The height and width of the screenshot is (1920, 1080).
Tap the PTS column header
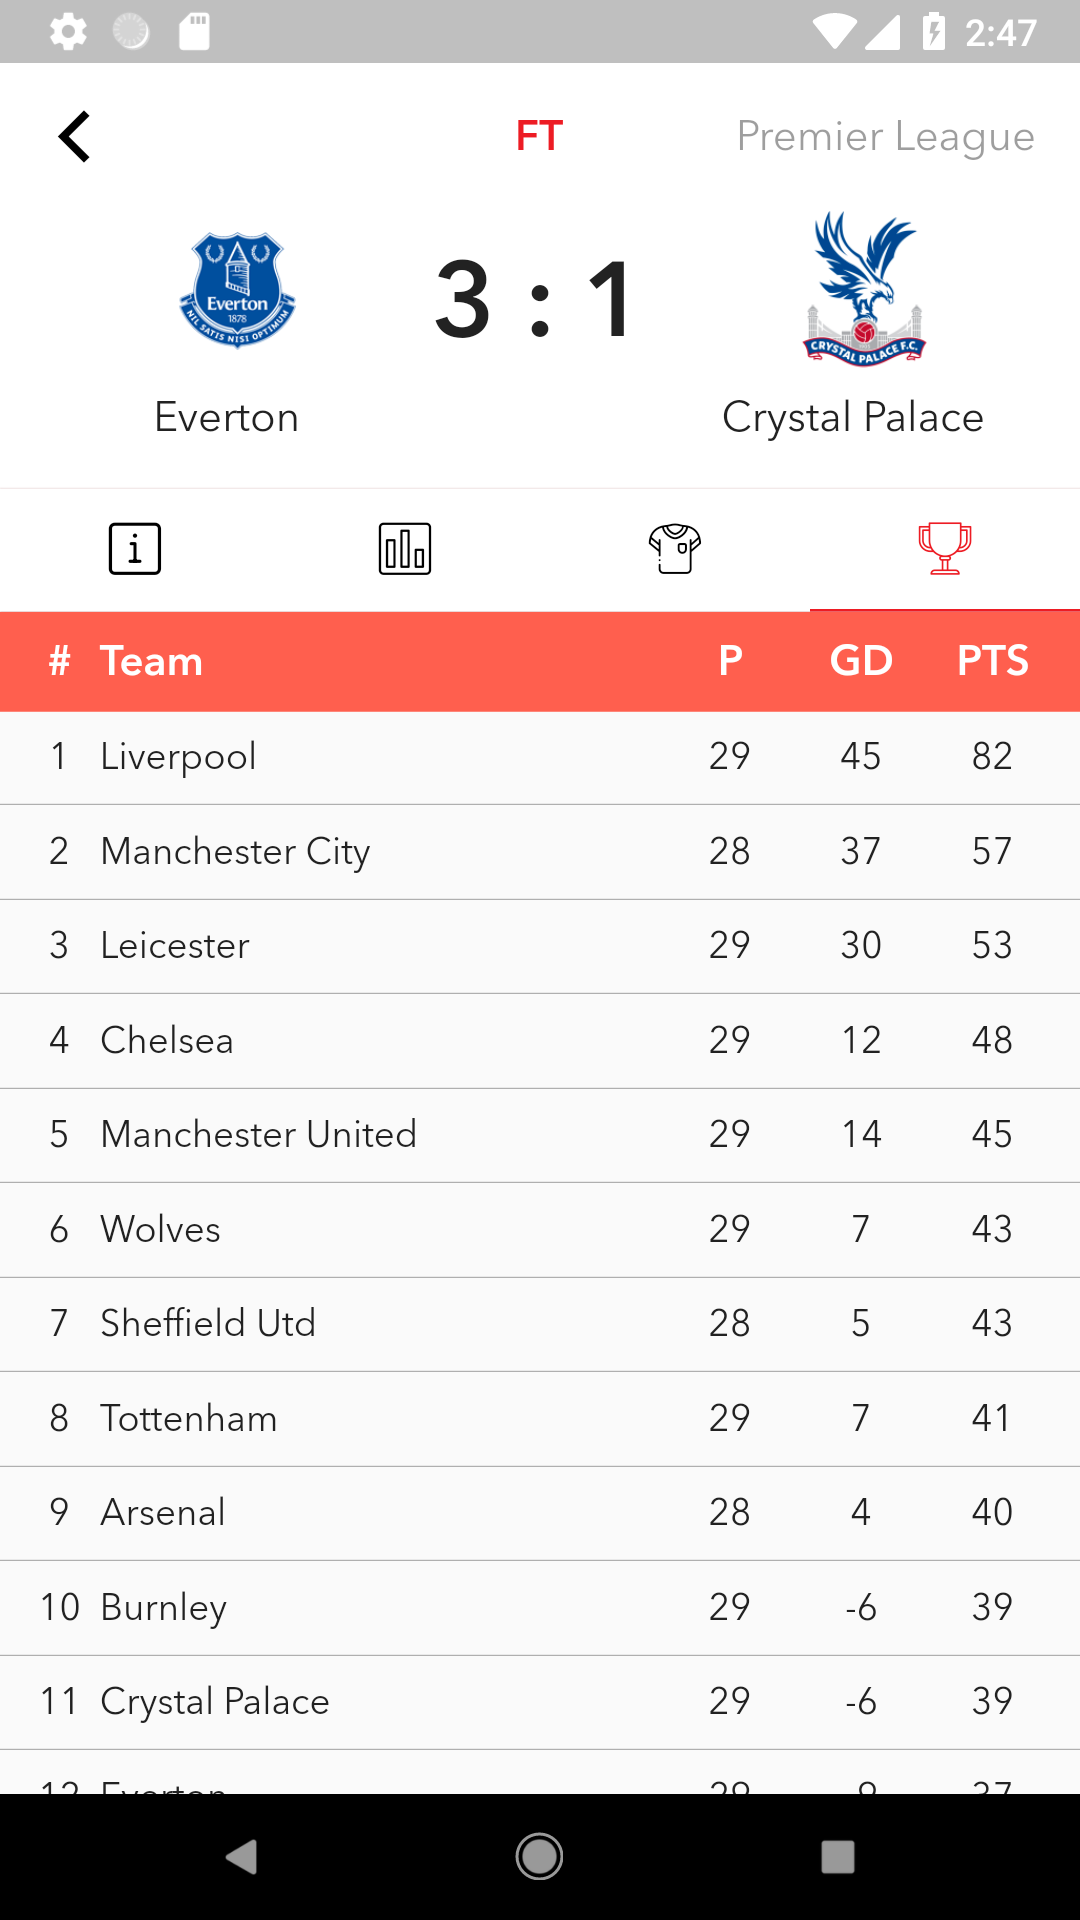(x=992, y=661)
